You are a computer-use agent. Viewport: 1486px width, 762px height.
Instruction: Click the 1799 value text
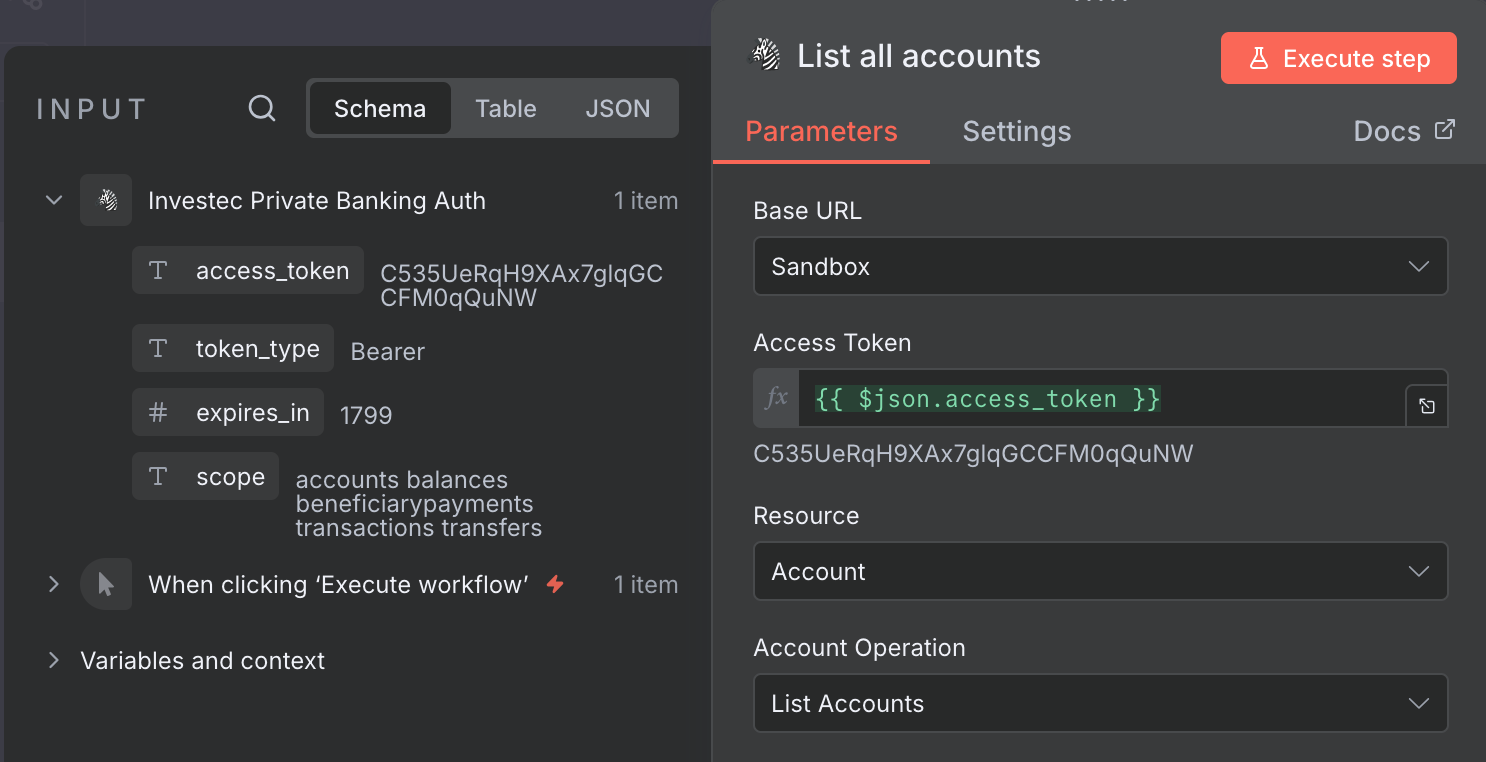[x=366, y=415]
